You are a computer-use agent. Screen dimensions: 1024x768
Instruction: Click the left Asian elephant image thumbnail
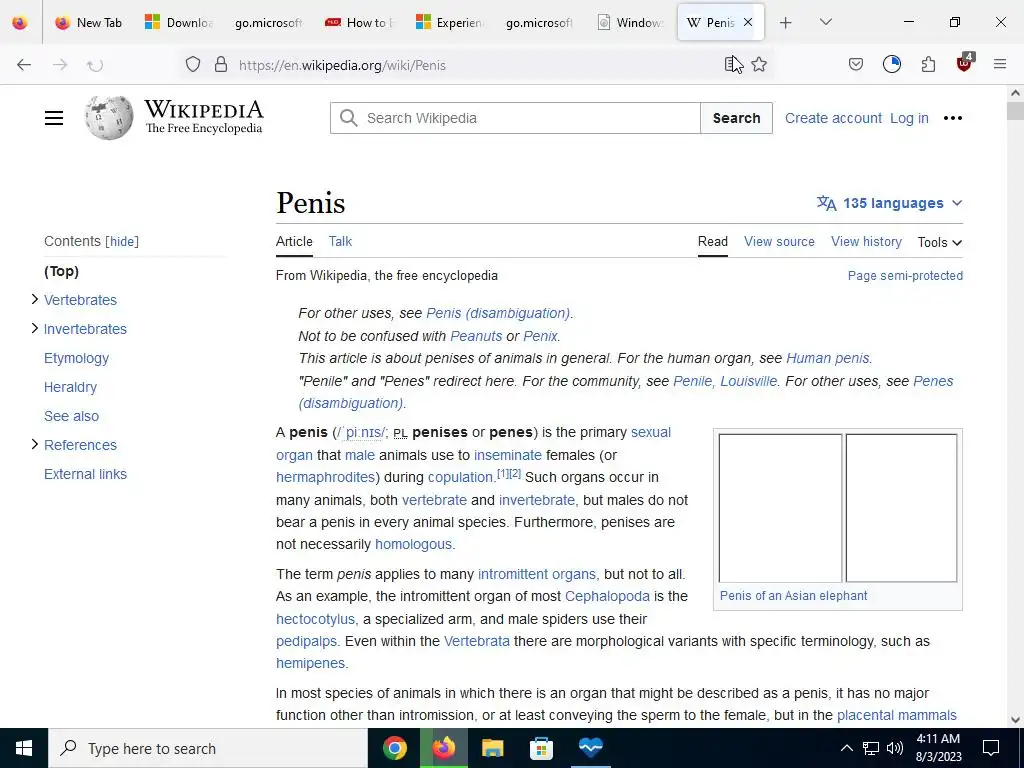[x=780, y=507]
